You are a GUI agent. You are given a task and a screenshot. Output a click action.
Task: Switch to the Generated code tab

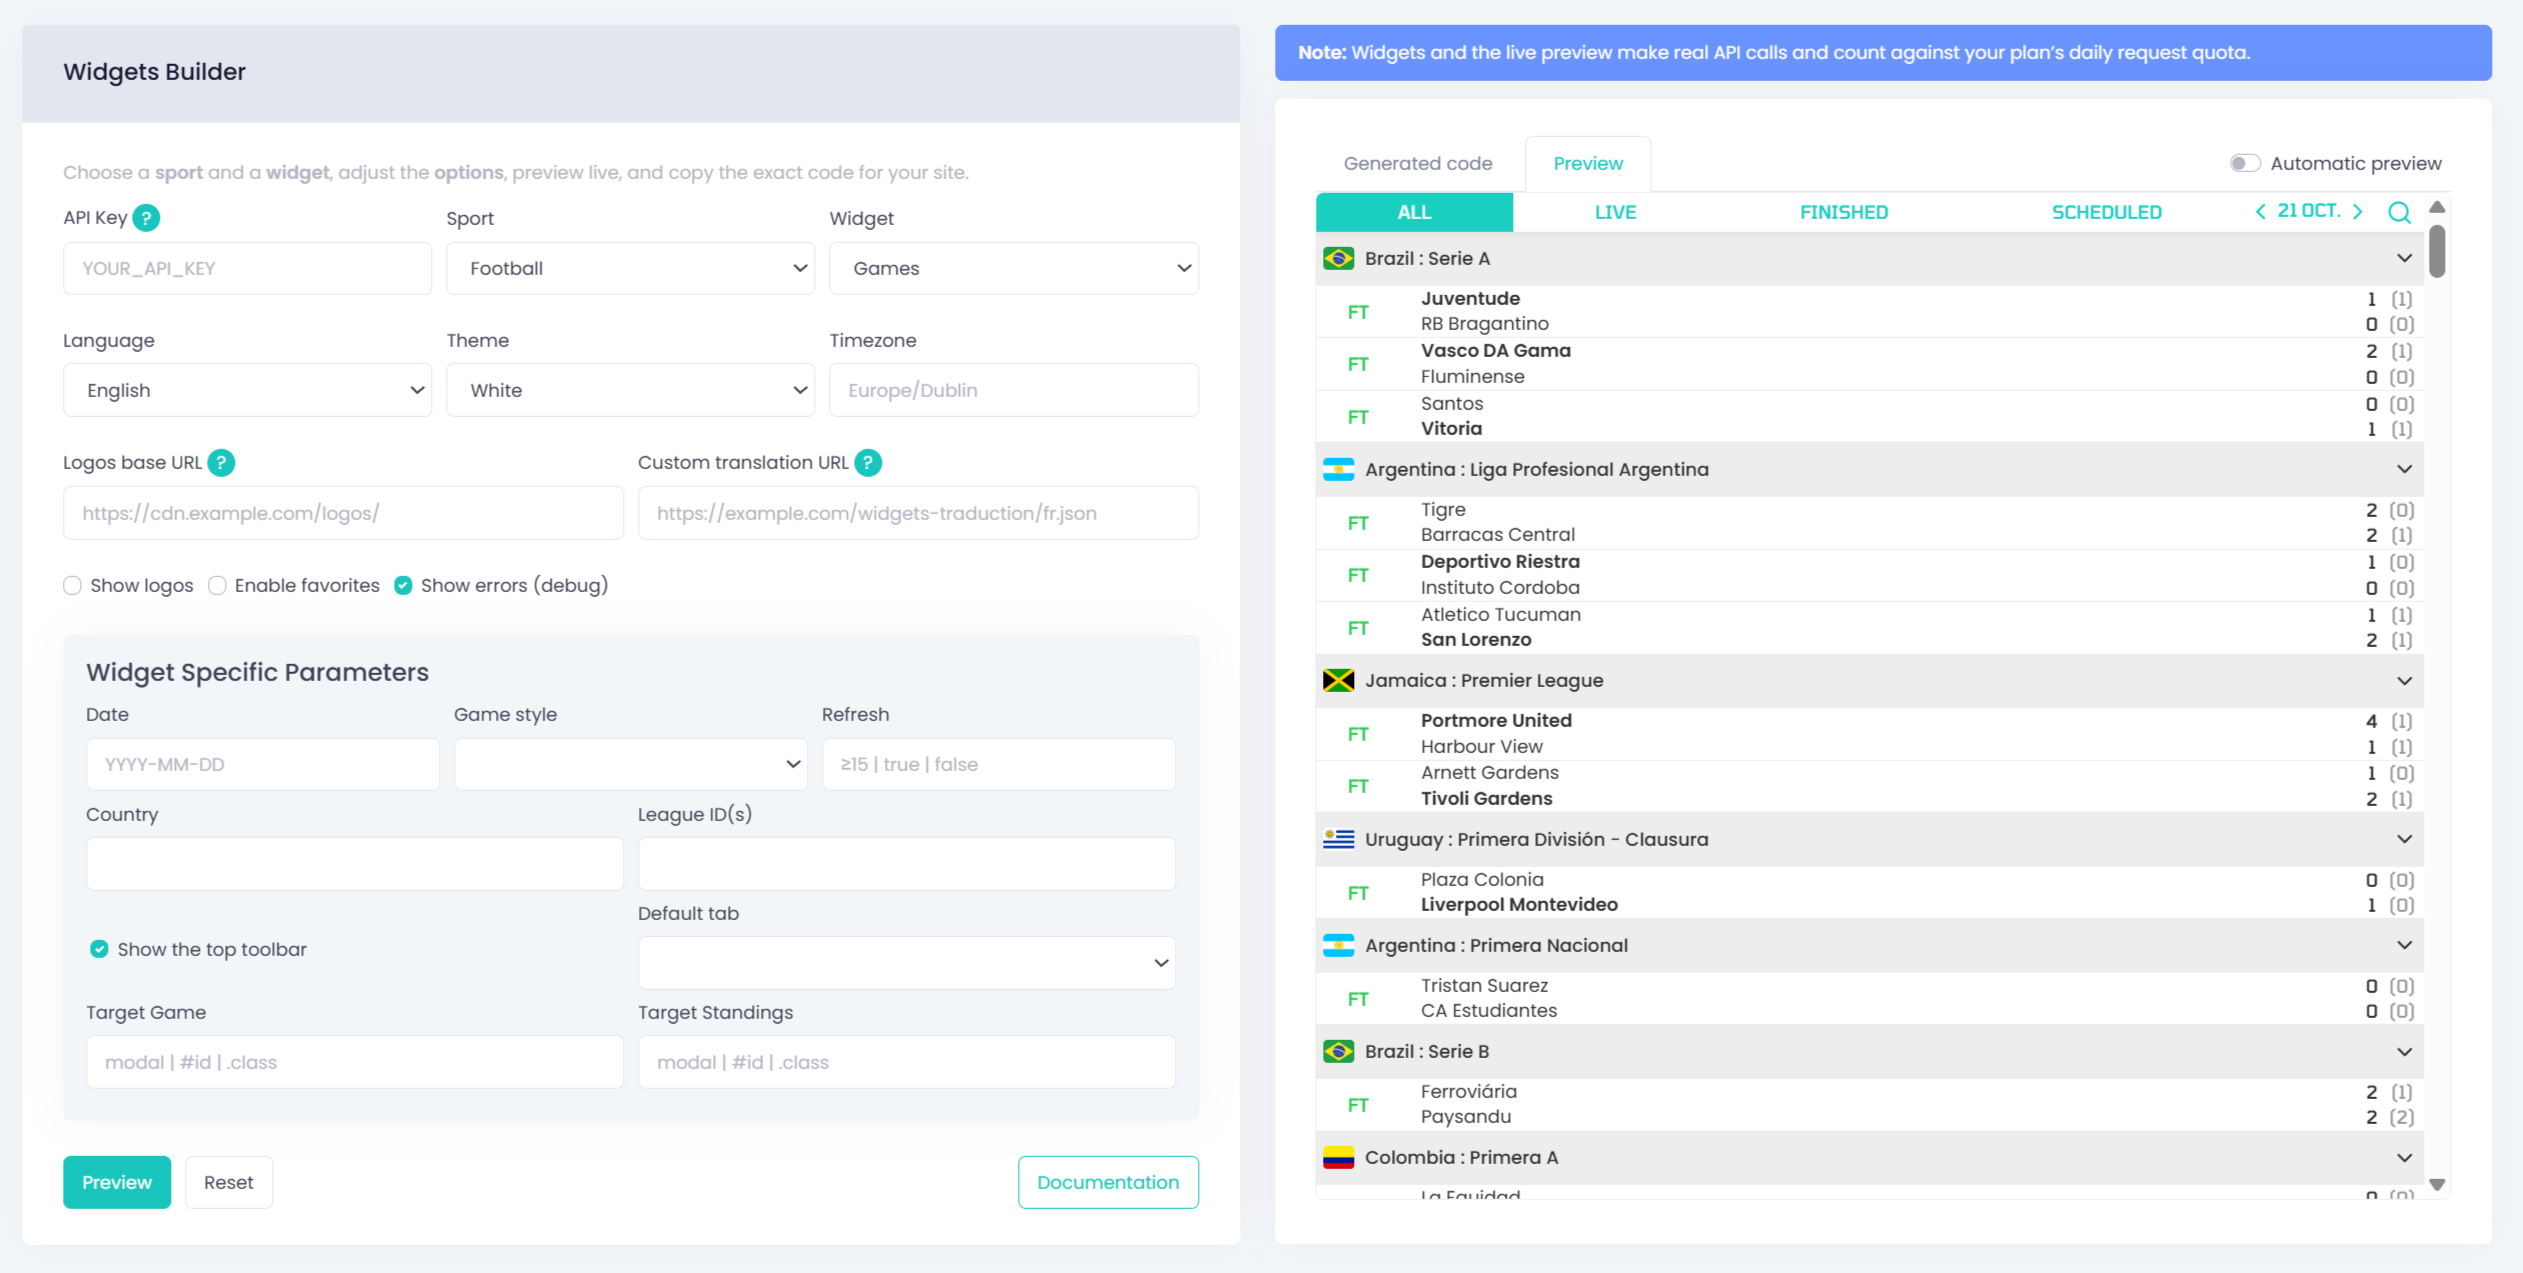(x=1417, y=163)
